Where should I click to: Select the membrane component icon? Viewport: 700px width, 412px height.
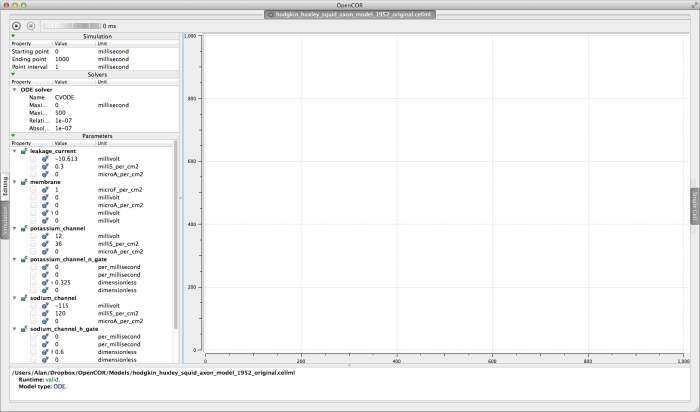[x=23, y=181]
